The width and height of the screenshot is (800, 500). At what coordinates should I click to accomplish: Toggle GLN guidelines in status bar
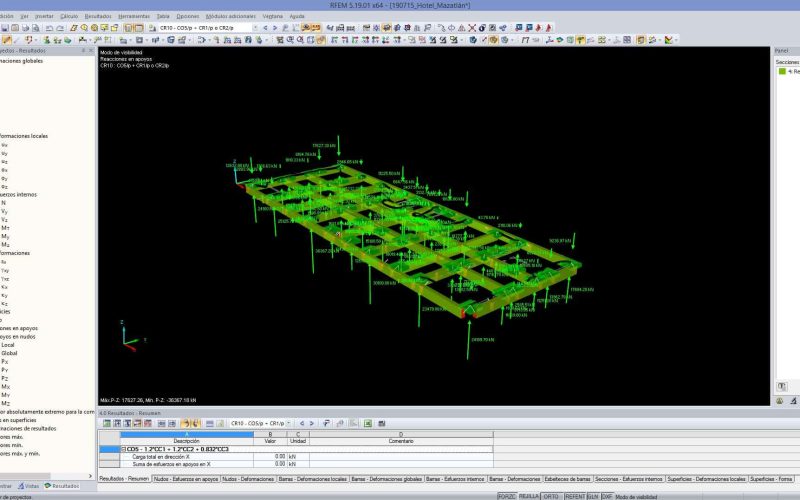pos(593,496)
